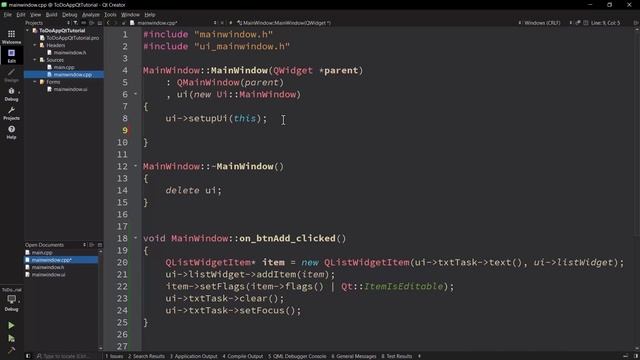Screen dimensions: 640x360
Task: Open the Analyze menu
Action: click(x=91, y=15)
